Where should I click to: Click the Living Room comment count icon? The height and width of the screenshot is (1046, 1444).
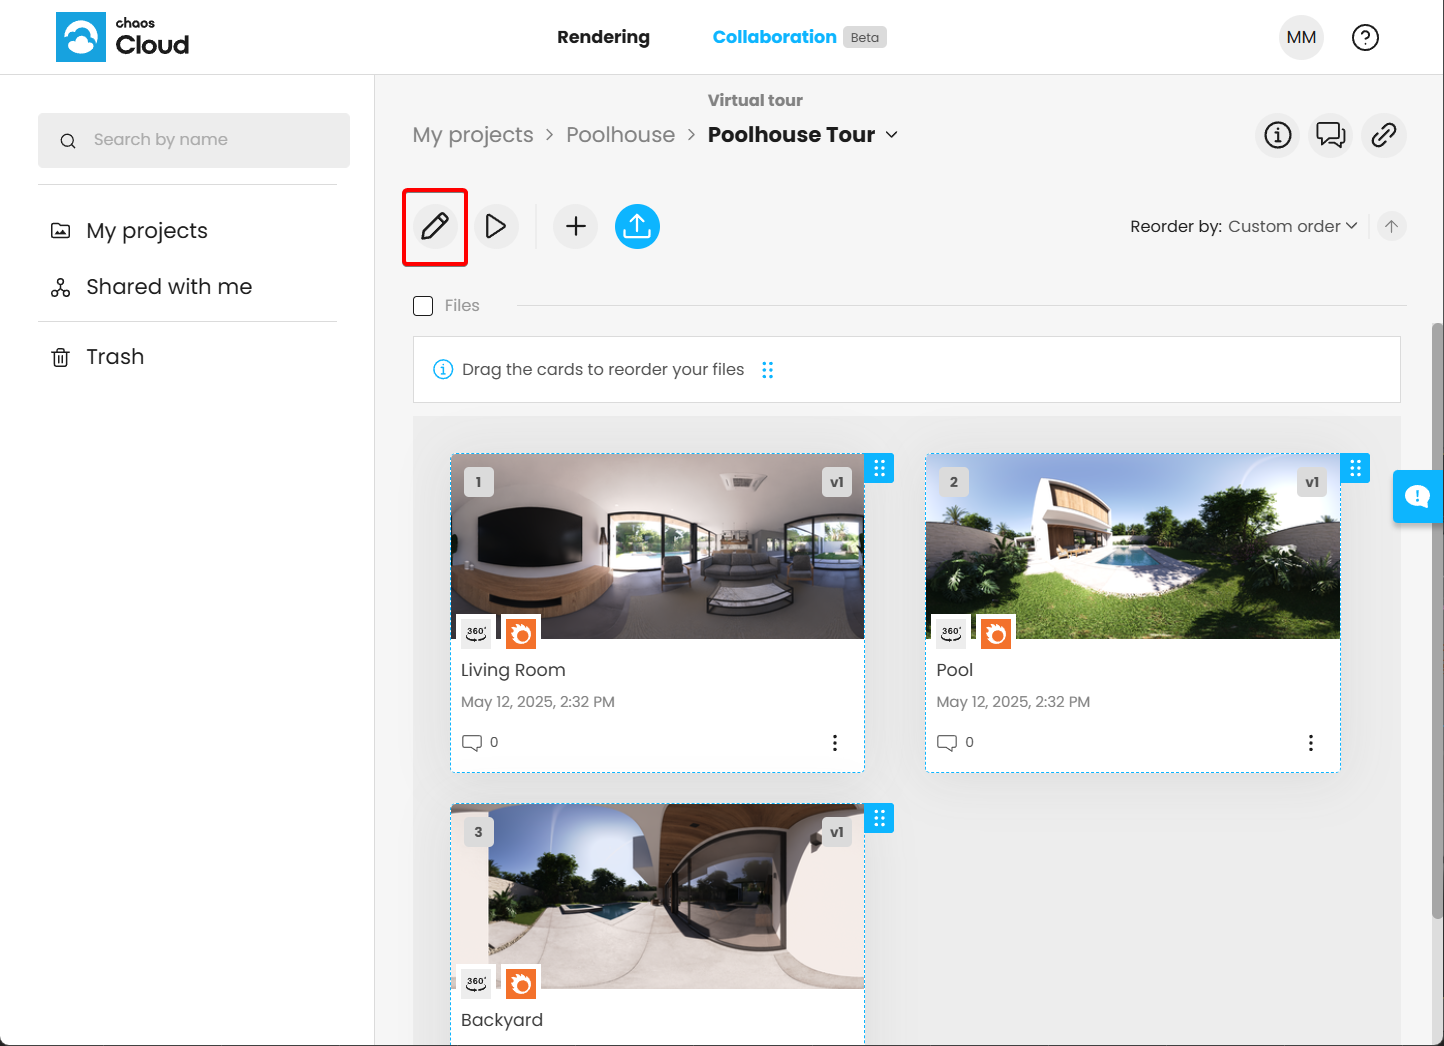pos(472,743)
